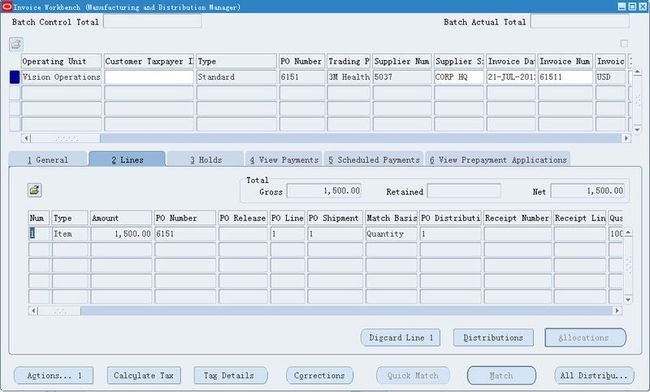
Task: Click the lines grid horizontal scrollbar right arrow
Action: coord(617,310)
